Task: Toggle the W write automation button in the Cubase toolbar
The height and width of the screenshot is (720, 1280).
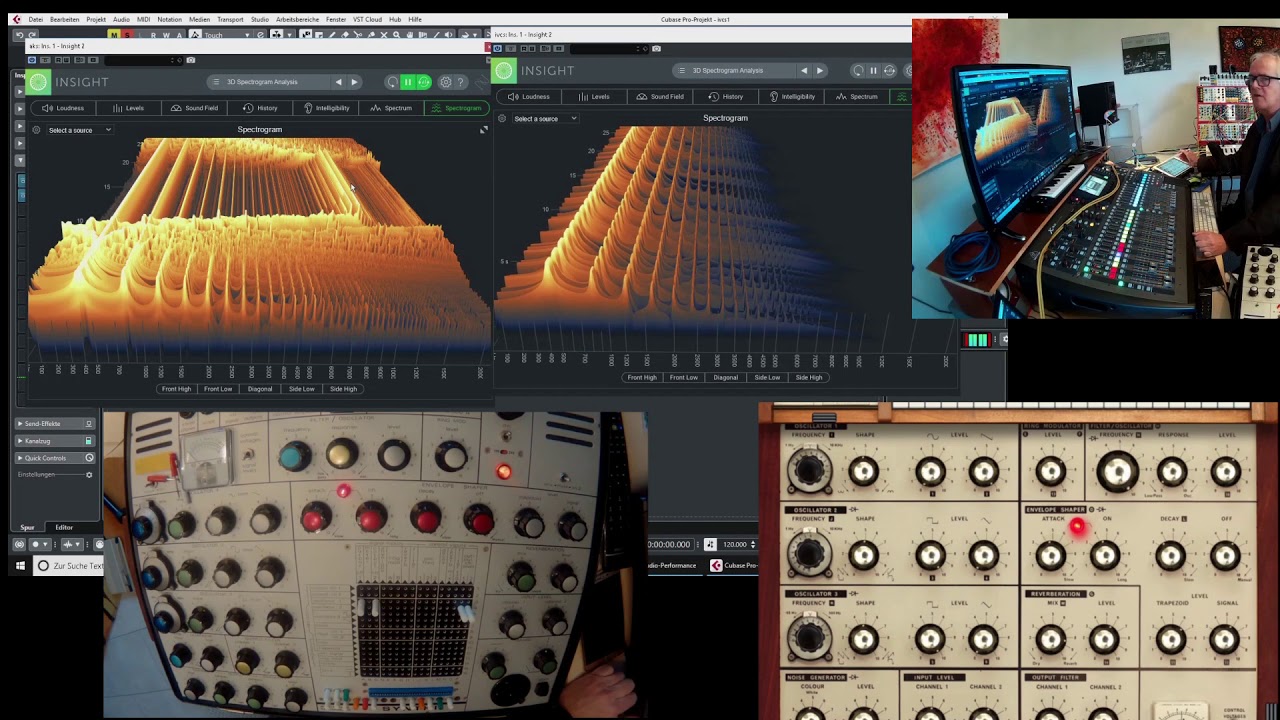Action: pyautogui.click(x=166, y=35)
